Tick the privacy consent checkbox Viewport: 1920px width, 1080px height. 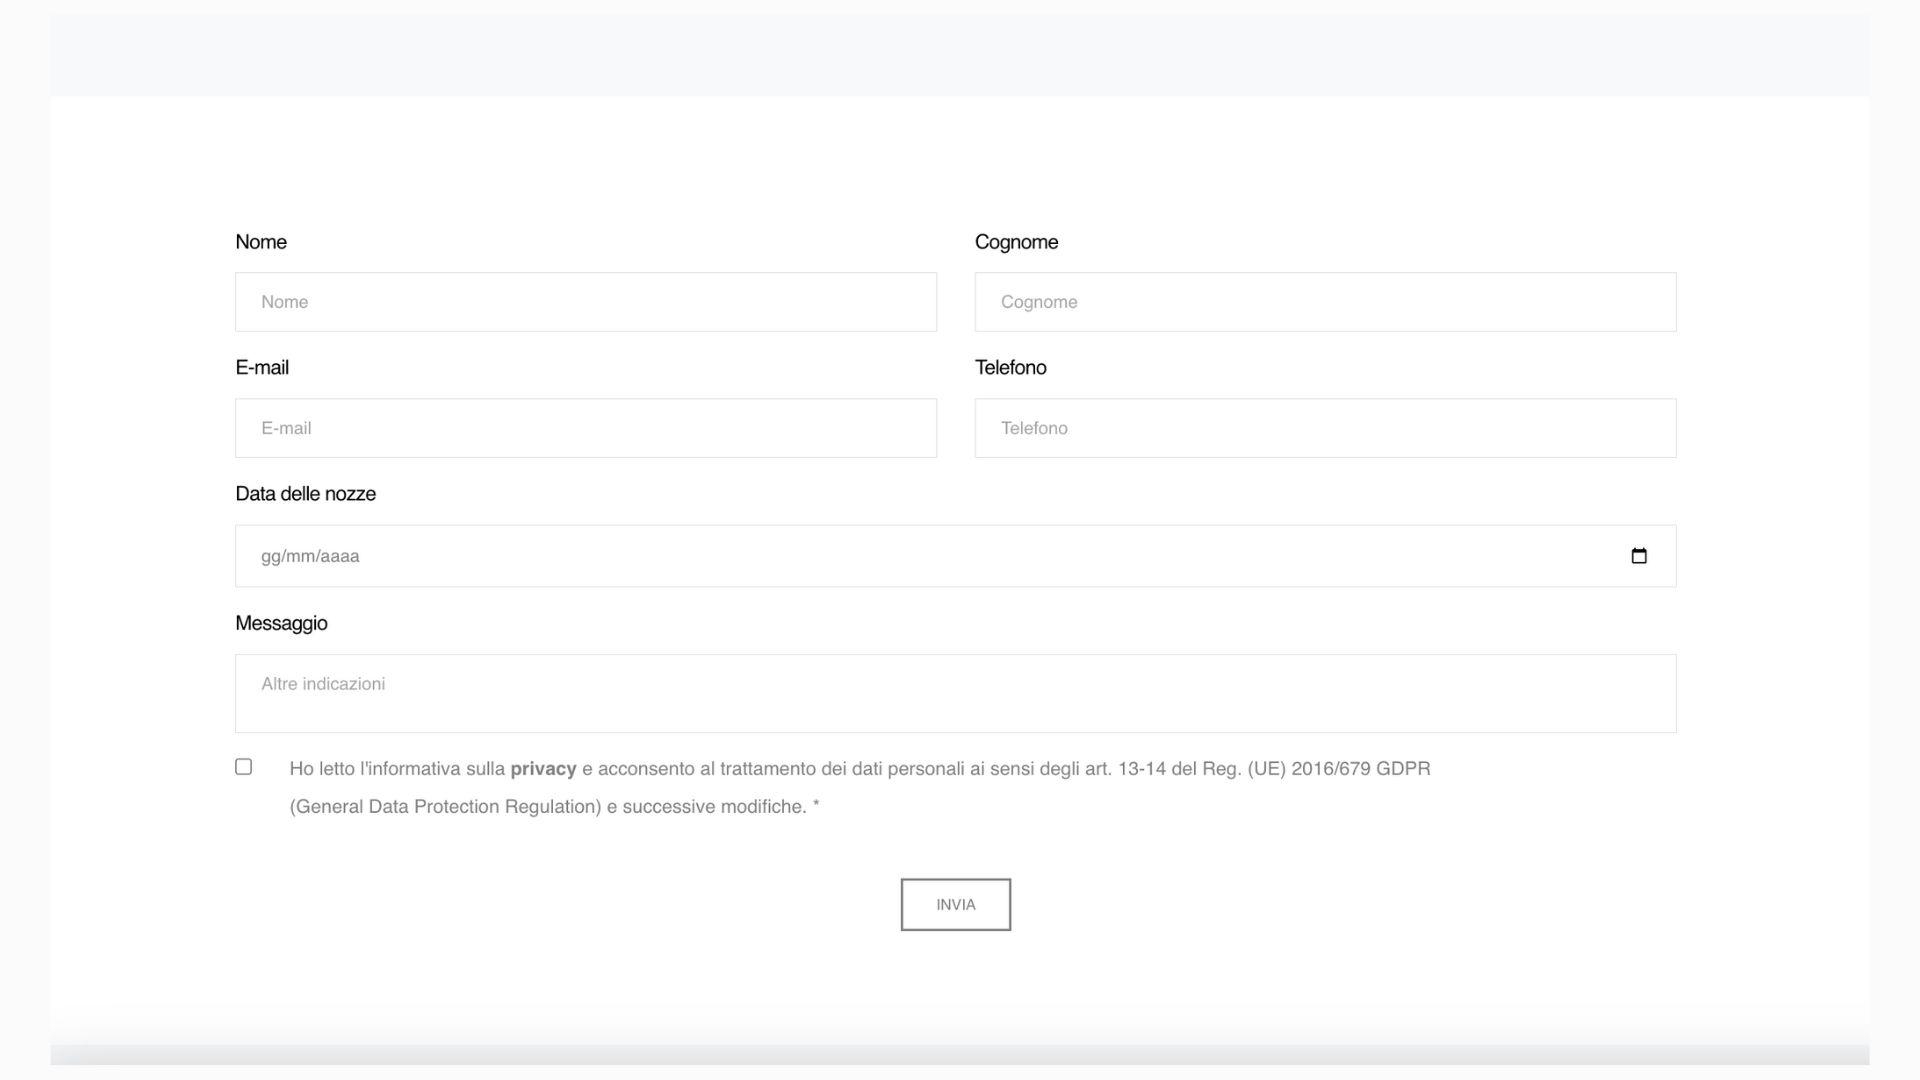point(243,767)
